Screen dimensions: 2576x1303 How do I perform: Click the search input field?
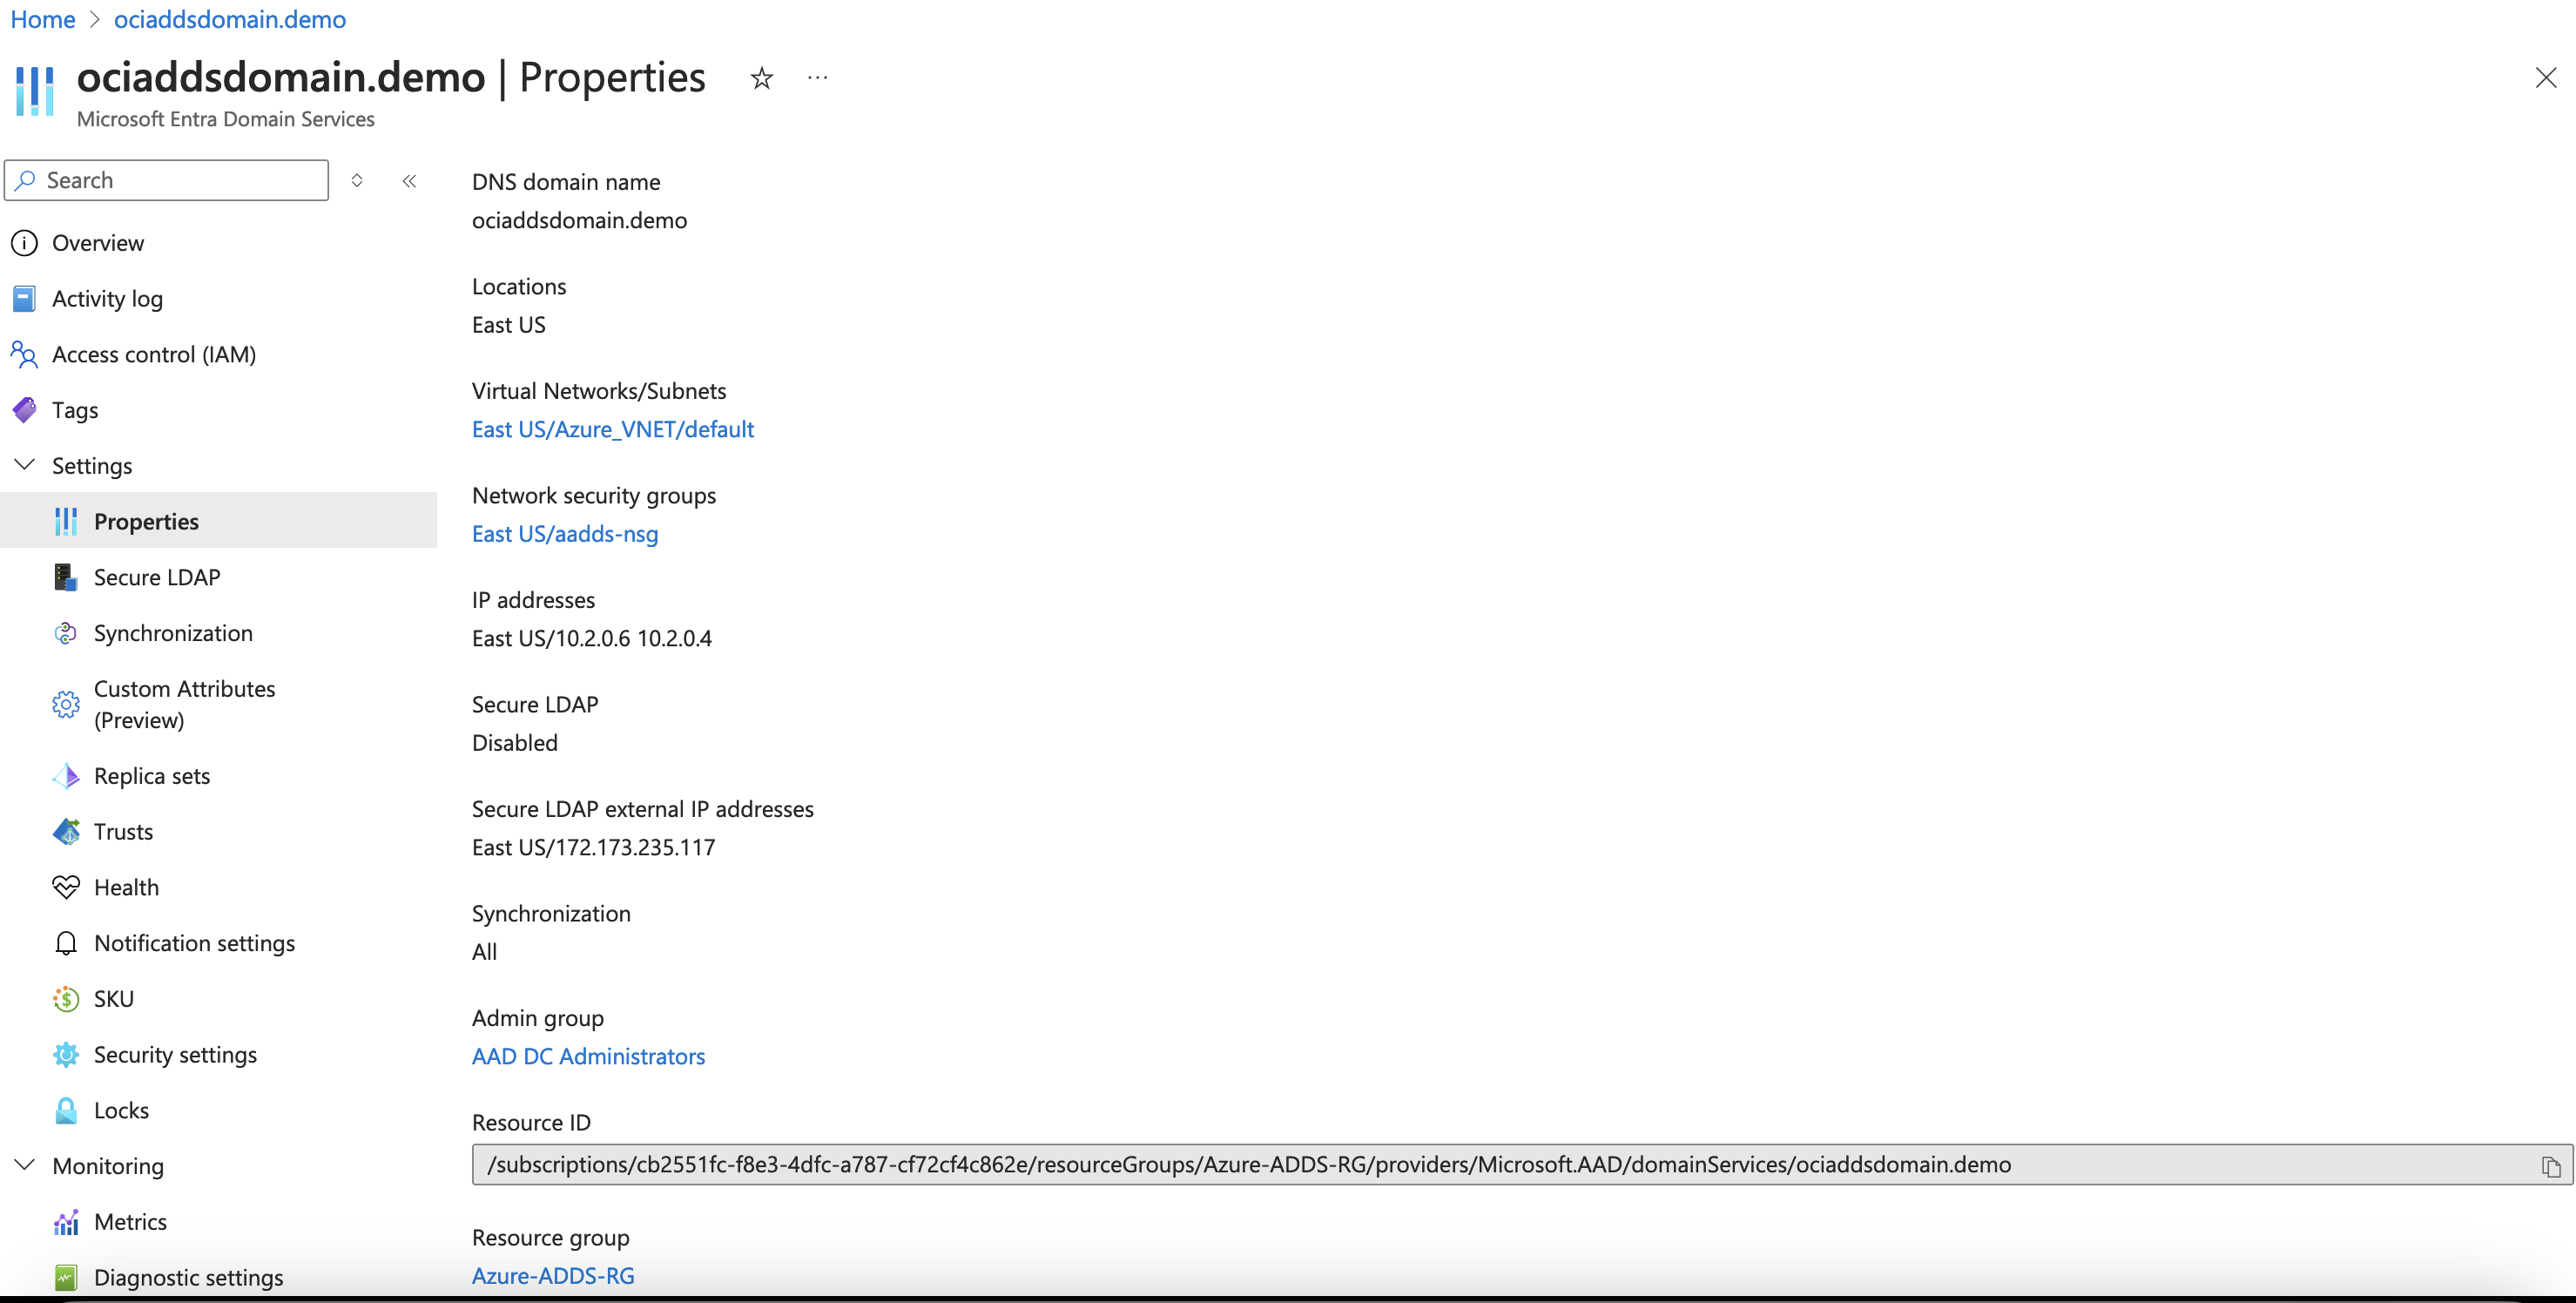[x=166, y=179]
